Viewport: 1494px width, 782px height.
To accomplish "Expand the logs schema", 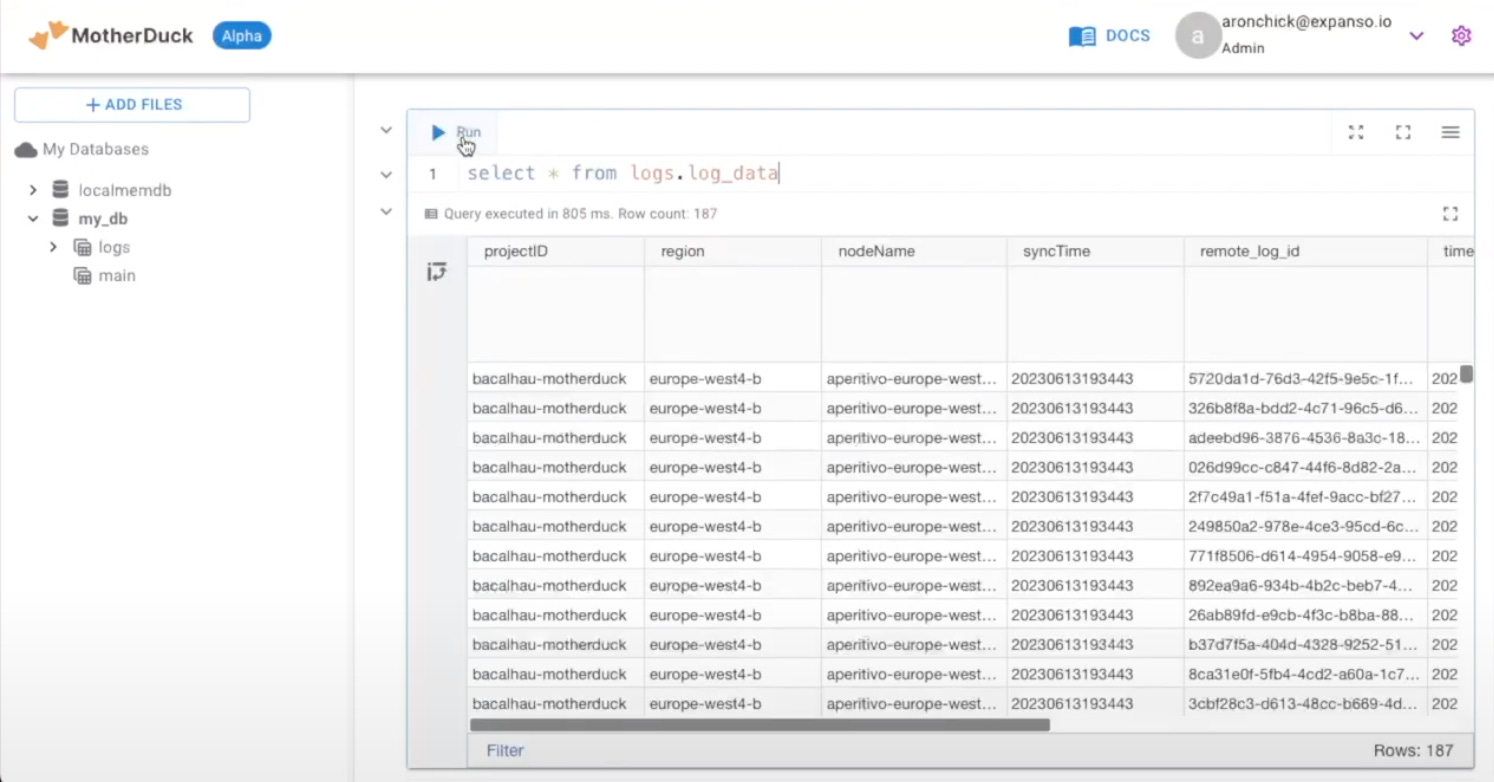I will (54, 247).
